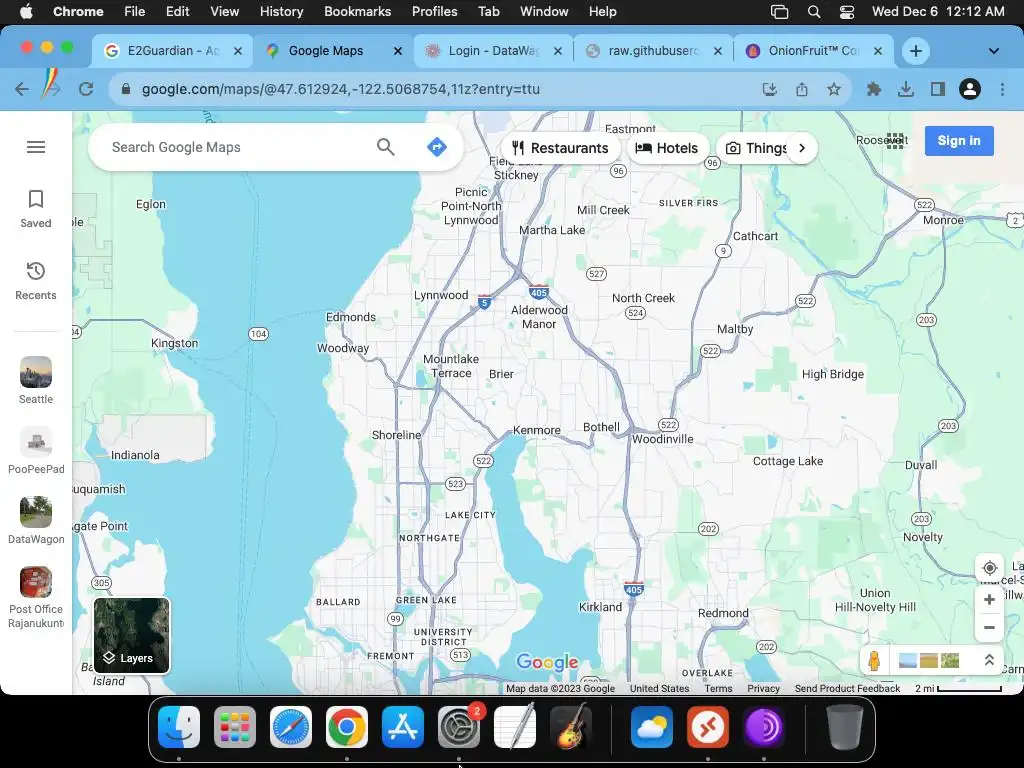Open the Profiles menu

[434, 12]
